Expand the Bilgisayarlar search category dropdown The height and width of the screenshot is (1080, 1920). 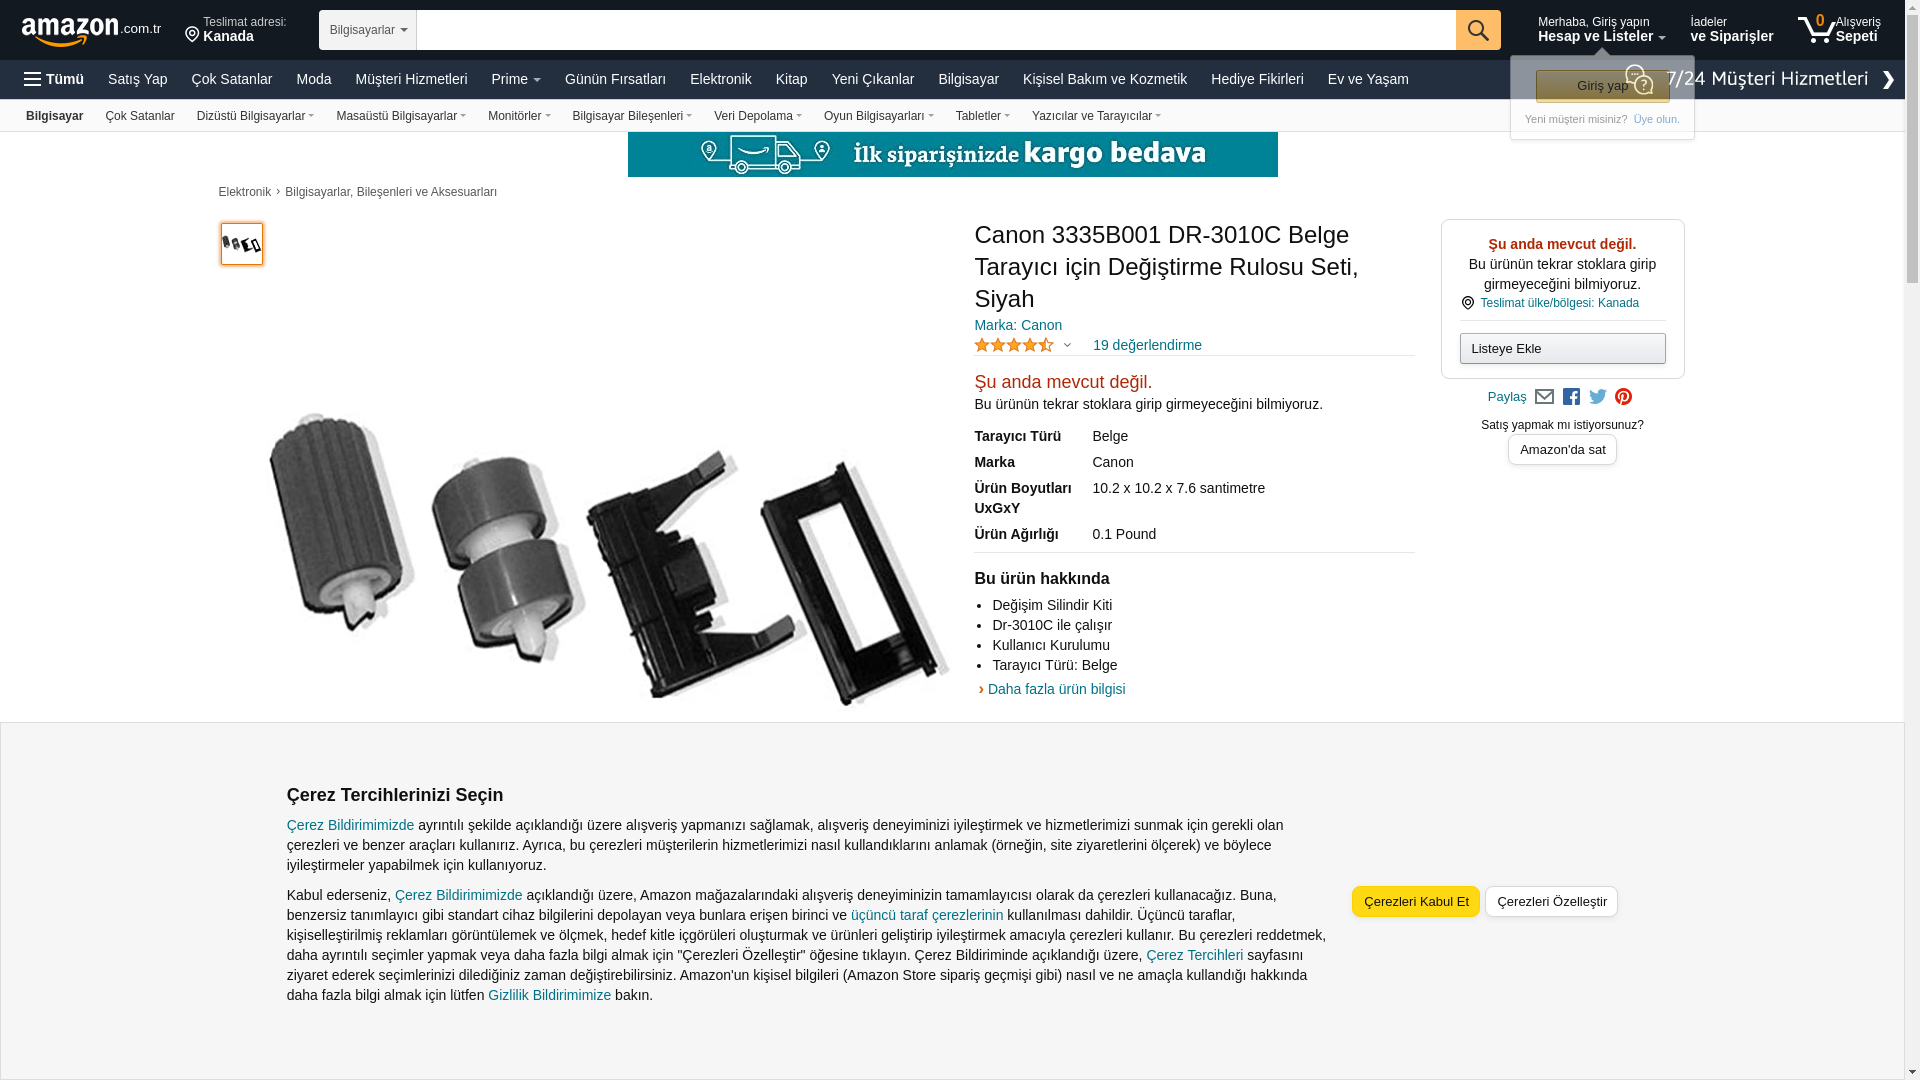coord(368,30)
